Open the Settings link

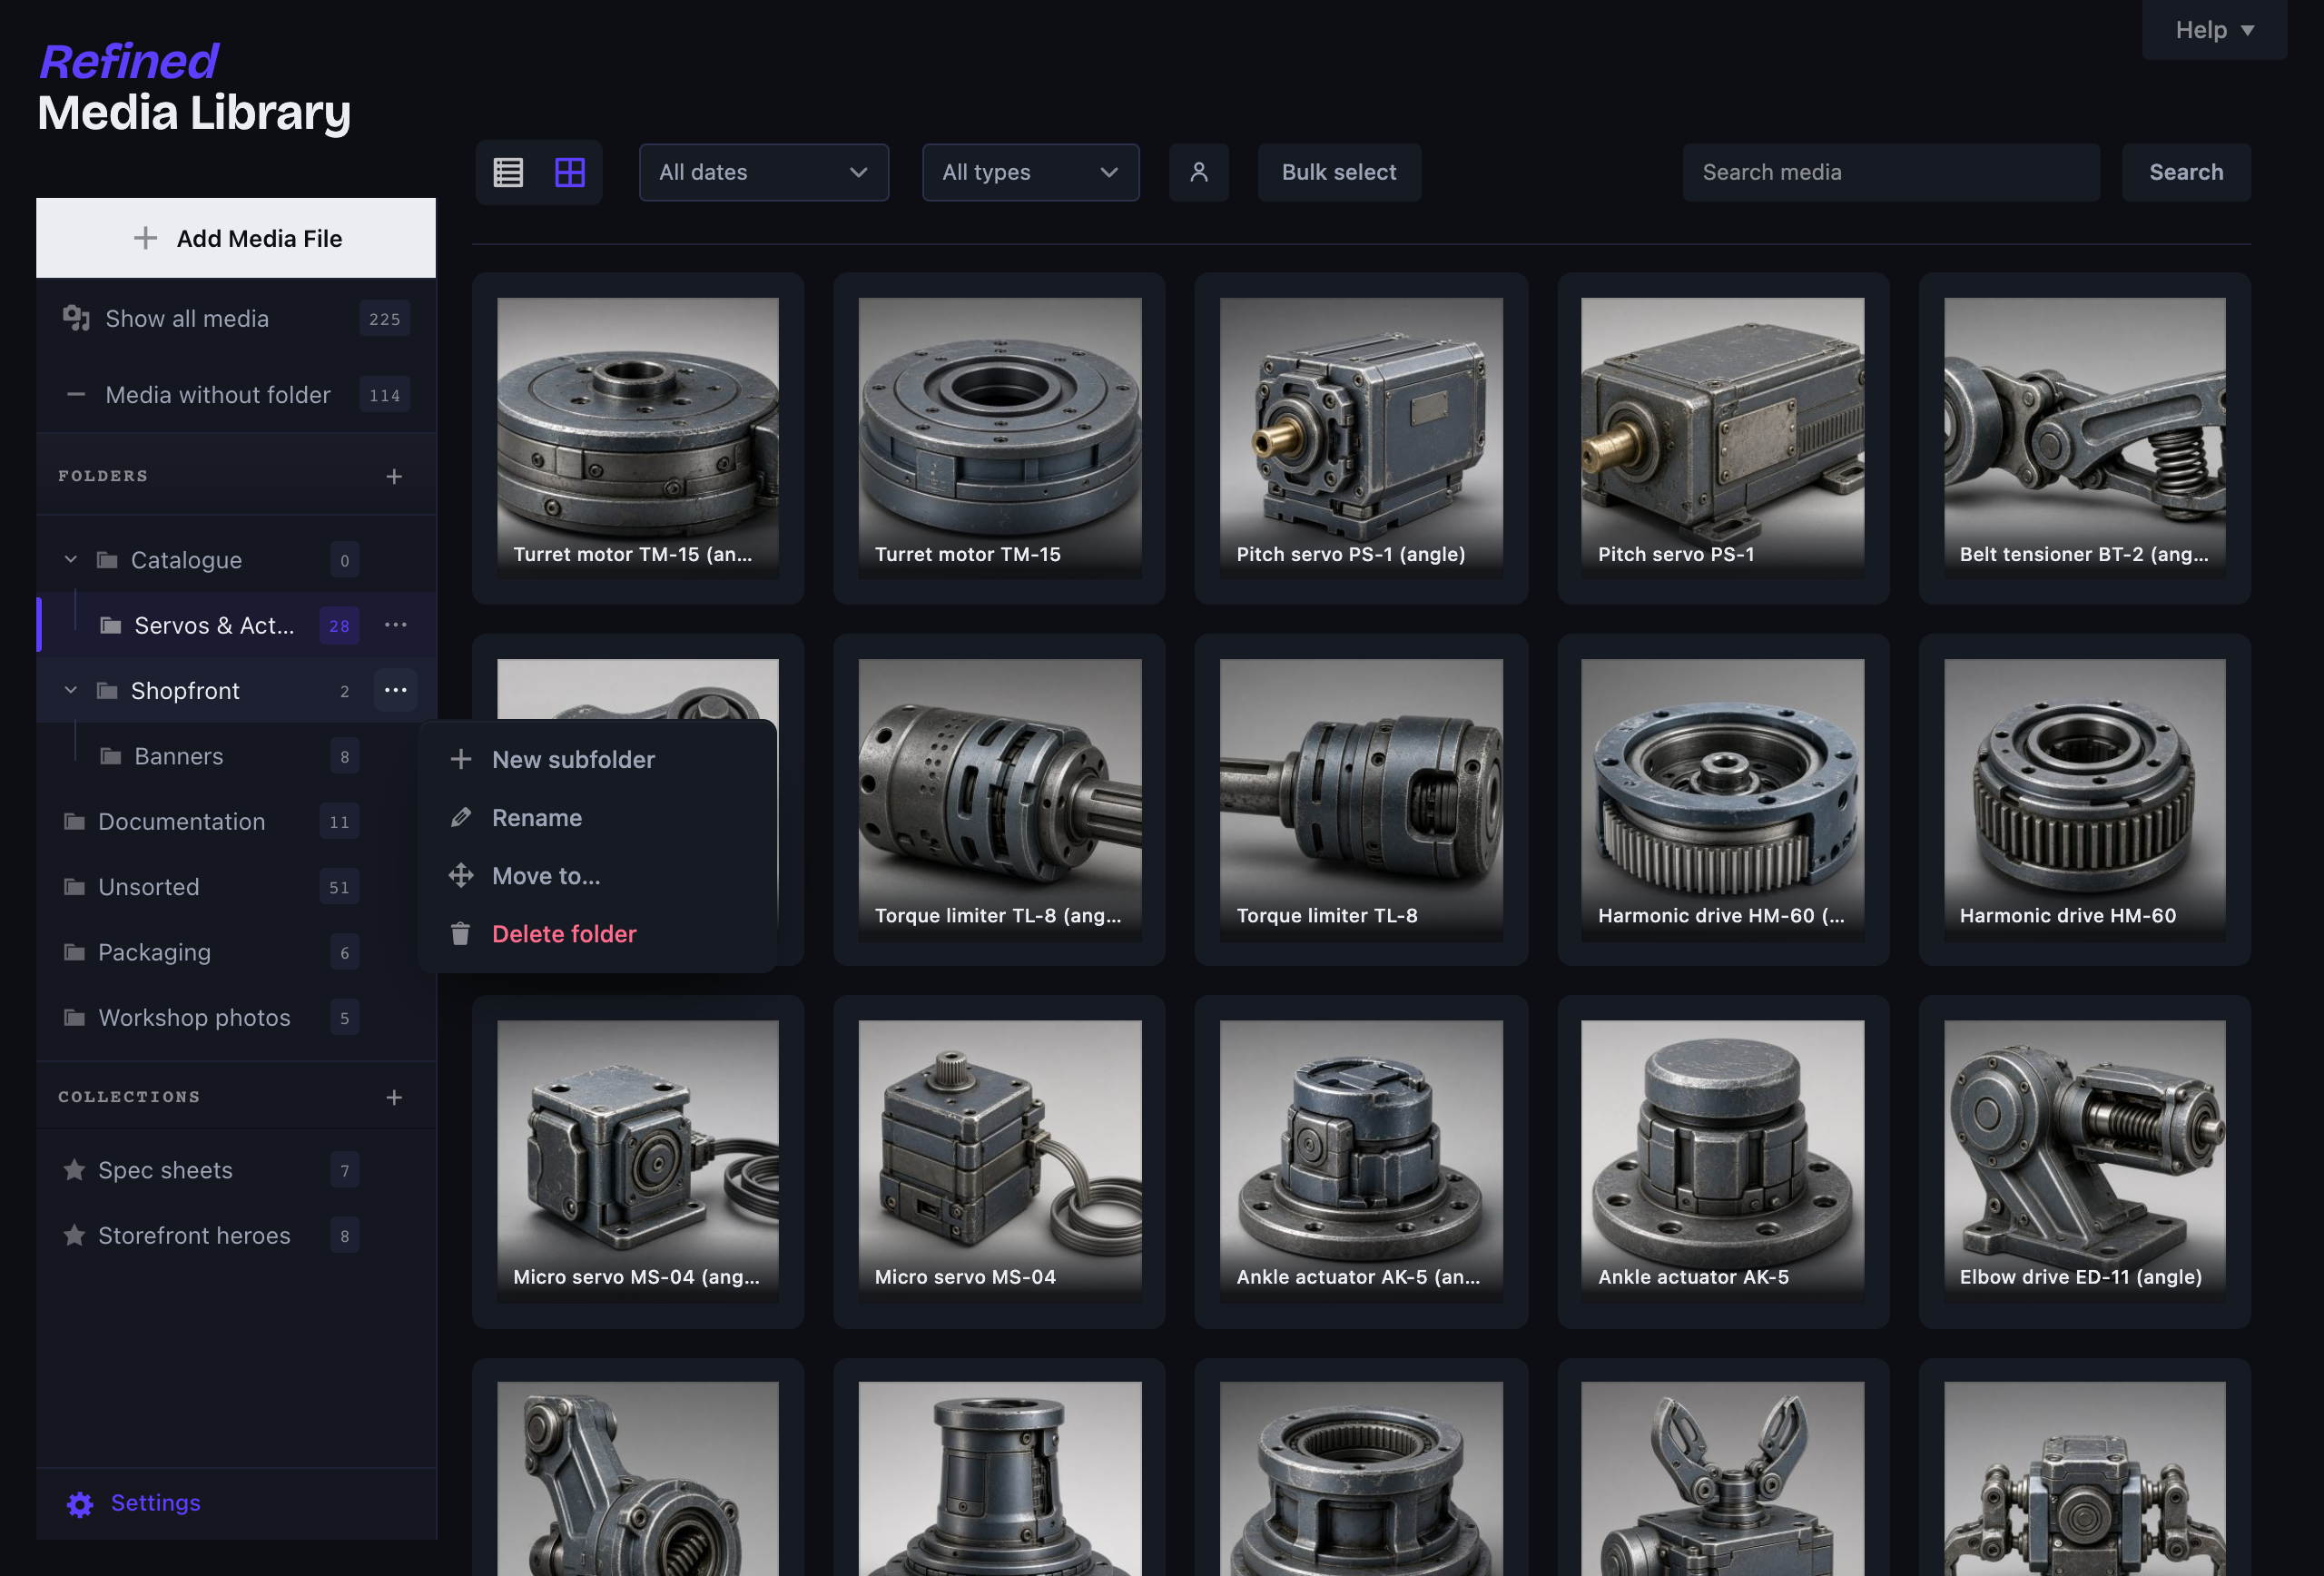coord(155,1503)
